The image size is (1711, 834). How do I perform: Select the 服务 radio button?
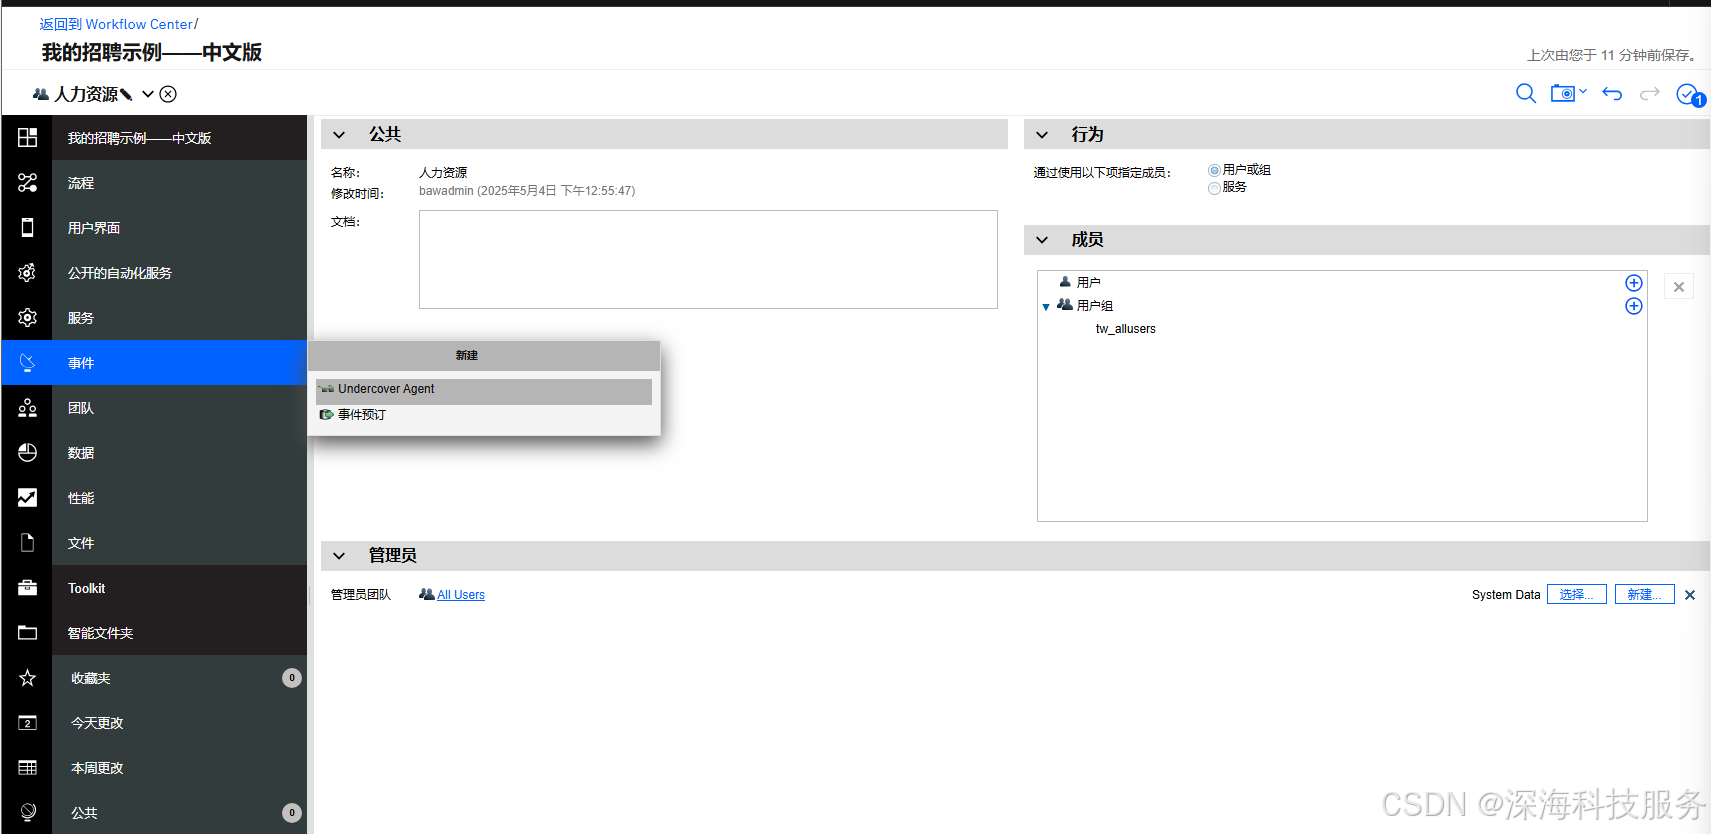pyautogui.click(x=1214, y=188)
